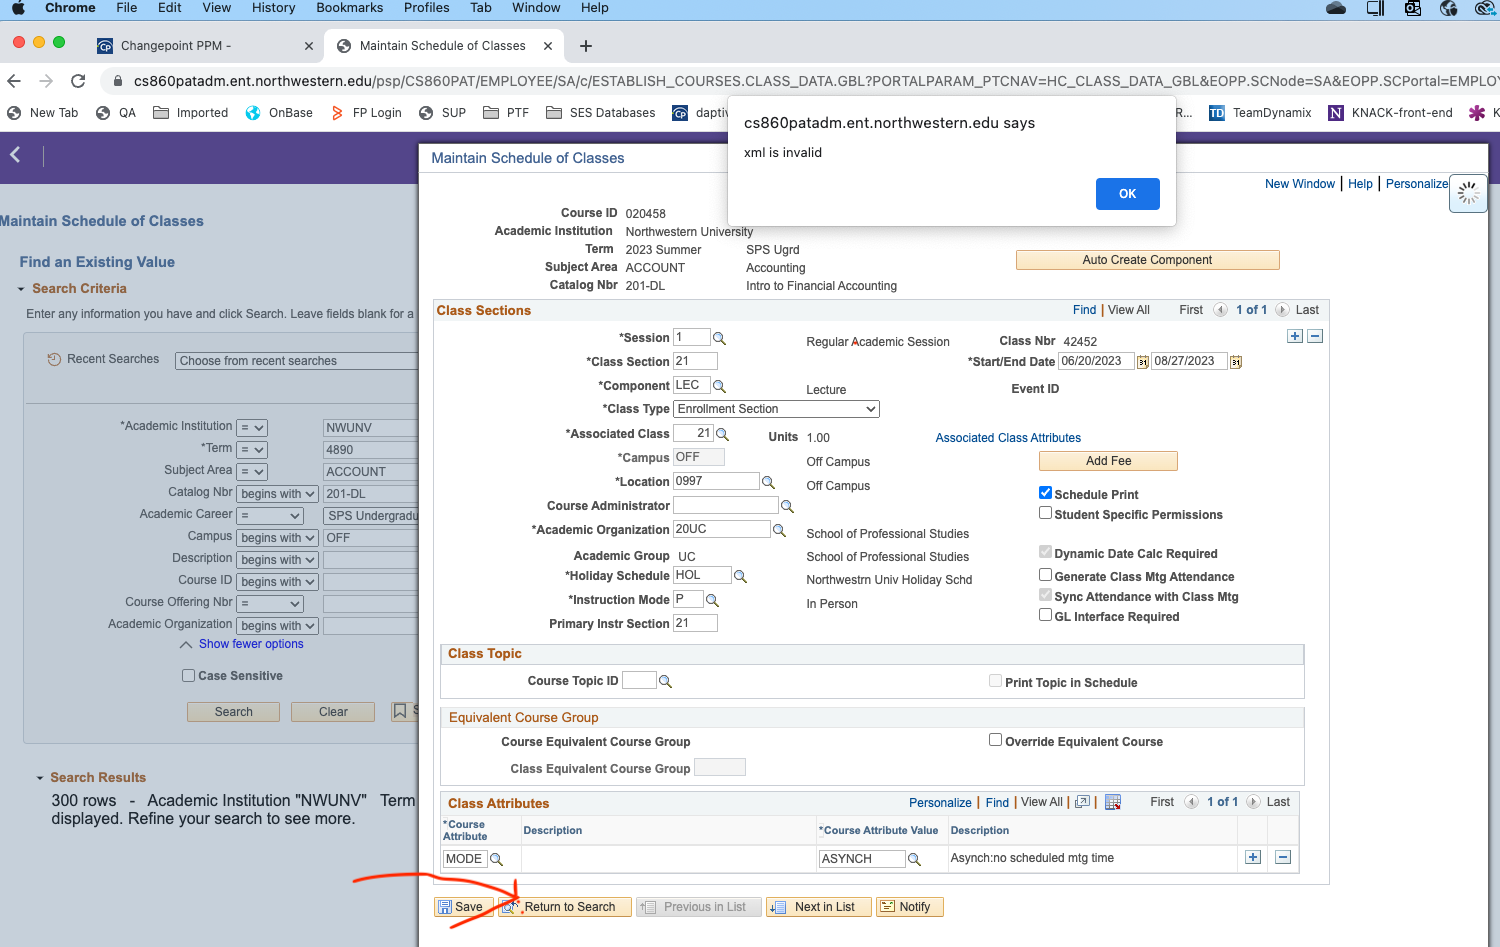Viewport: 1500px width, 947px height.
Task: Open Chrome History menu
Action: pyautogui.click(x=273, y=8)
